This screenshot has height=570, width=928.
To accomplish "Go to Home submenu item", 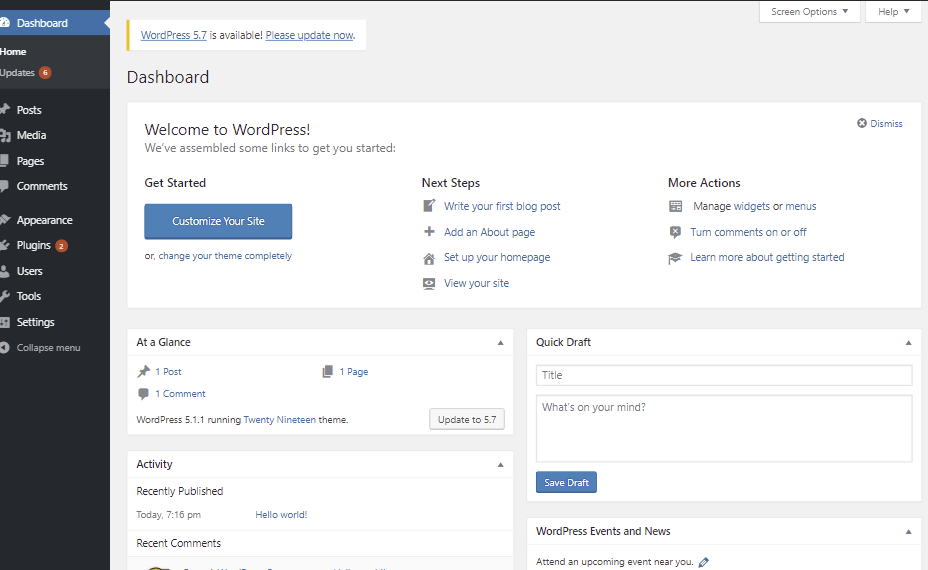I will (13, 51).
